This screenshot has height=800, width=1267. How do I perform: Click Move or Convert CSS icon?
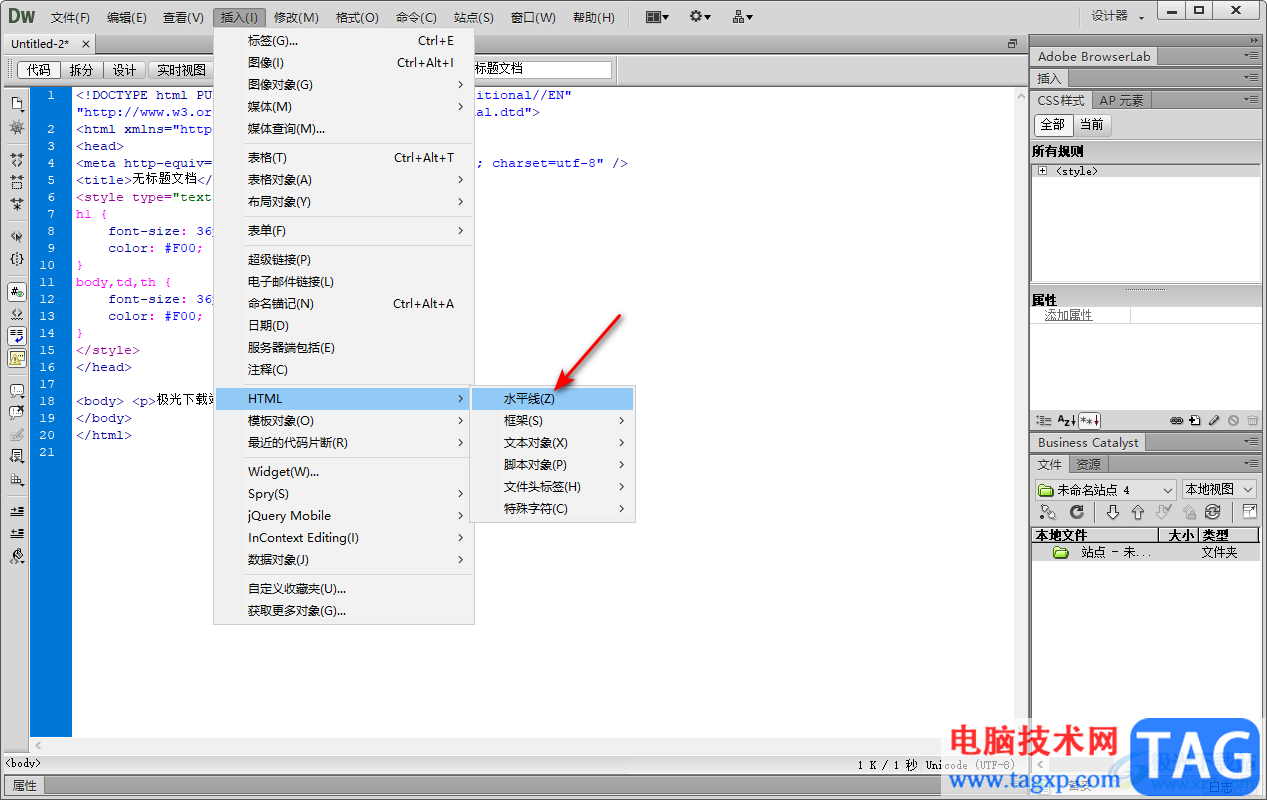point(17,479)
